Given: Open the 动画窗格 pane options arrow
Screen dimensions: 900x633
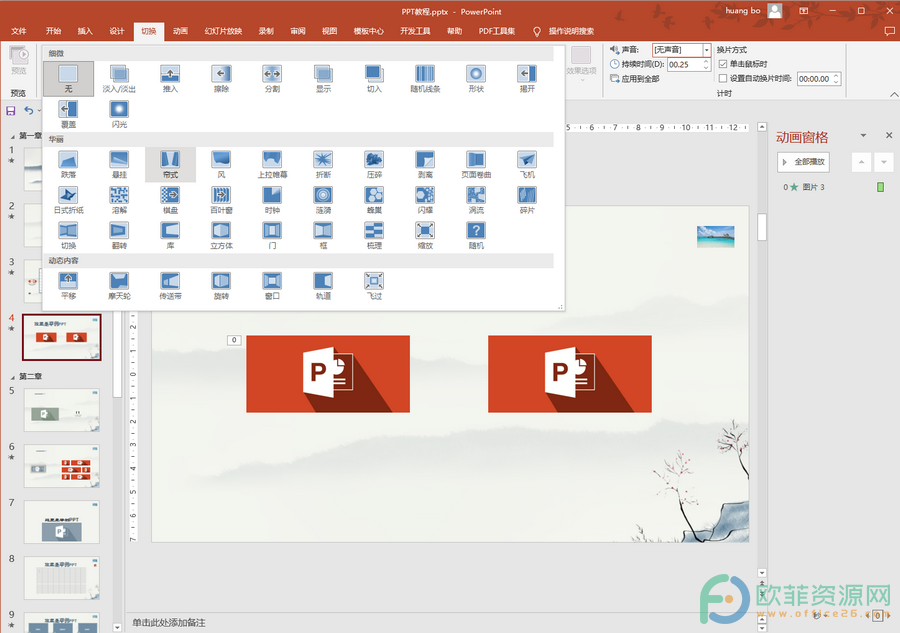Looking at the screenshot, I should 863,135.
